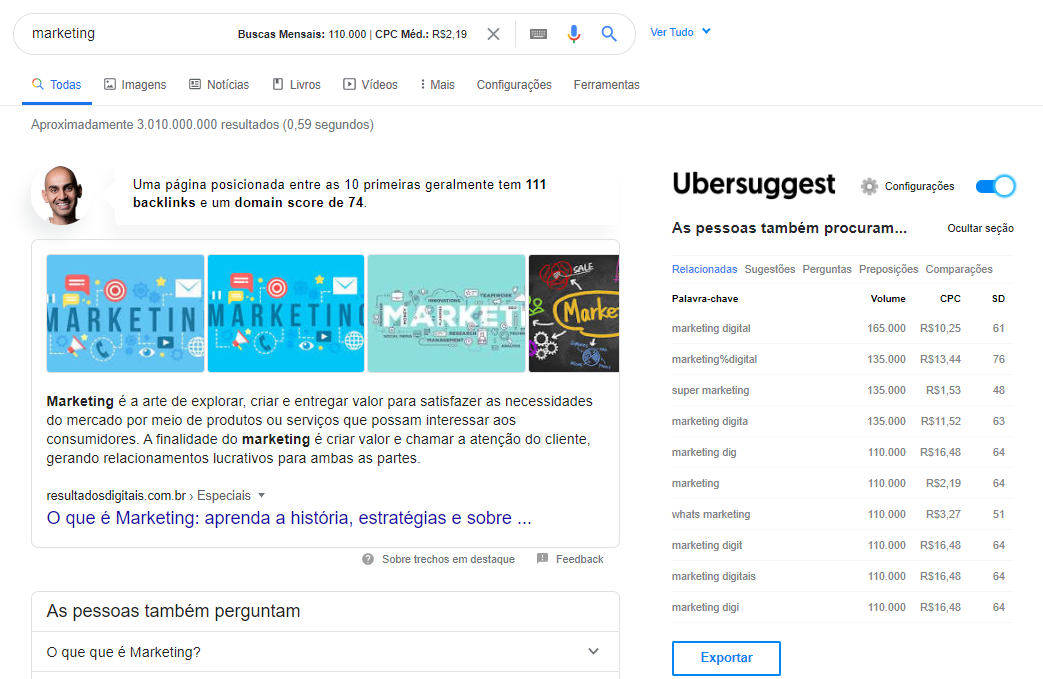This screenshot has height=679, width=1043.
Task: Click Sobre trechos em destaque link
Action: pos(448,559)
